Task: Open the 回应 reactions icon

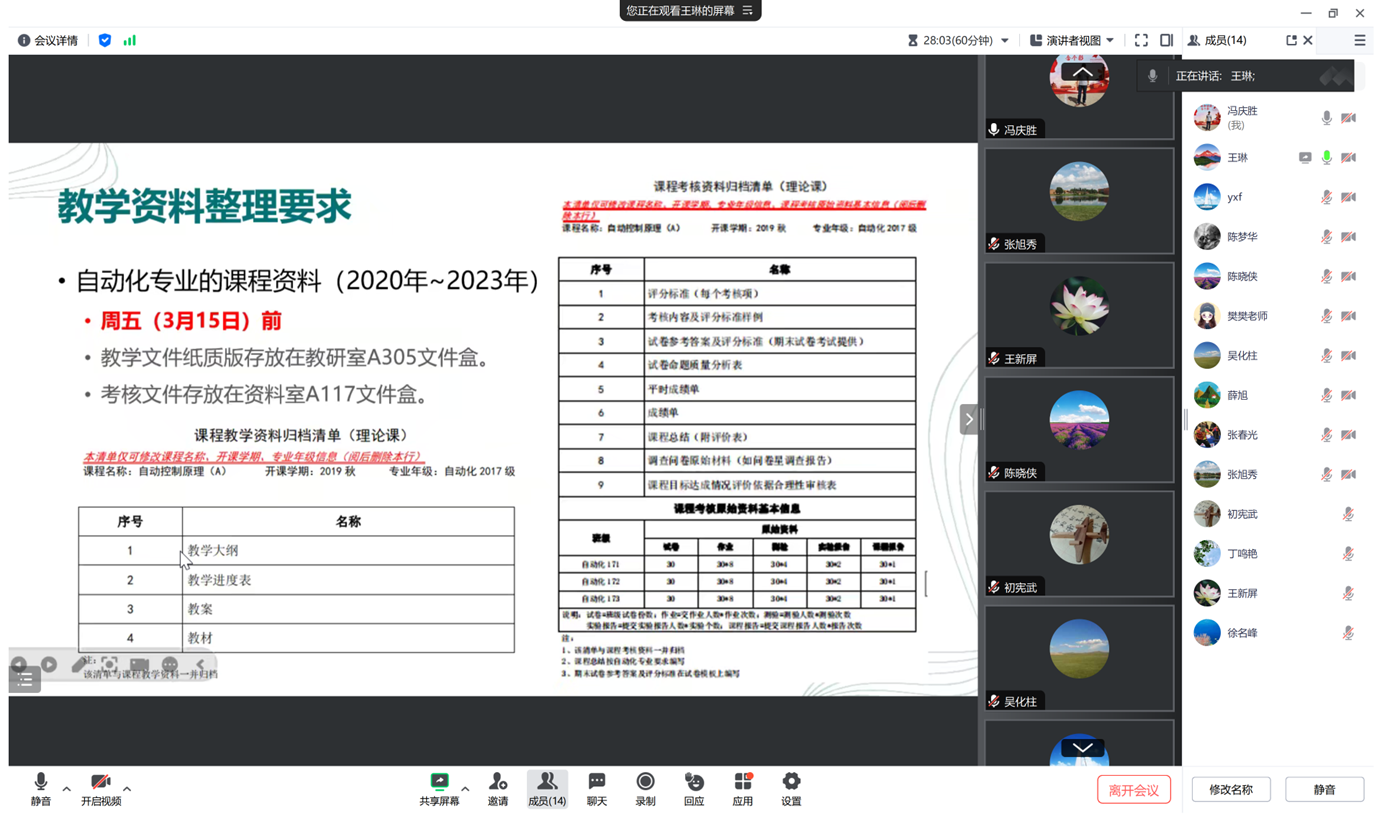Action: click(x=694, y=787)
